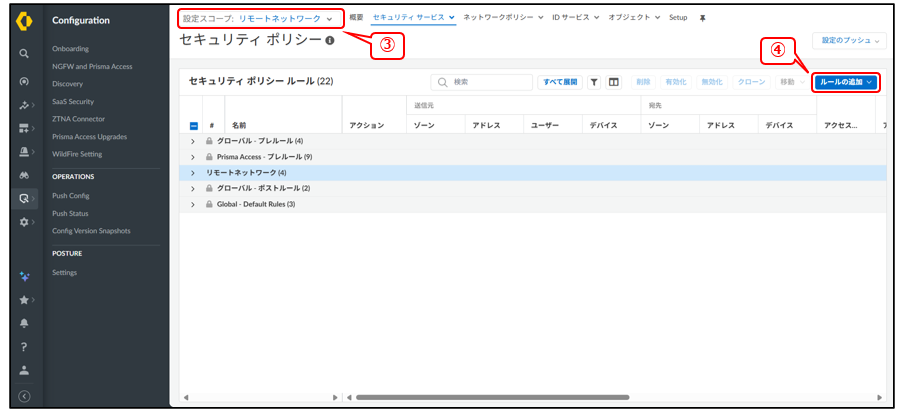Image resolution: width=909 pixels, height=418 pixels.
Task: Click lock icon on Prisma Access - プレルール row
Action: click(x=210, y=157)
